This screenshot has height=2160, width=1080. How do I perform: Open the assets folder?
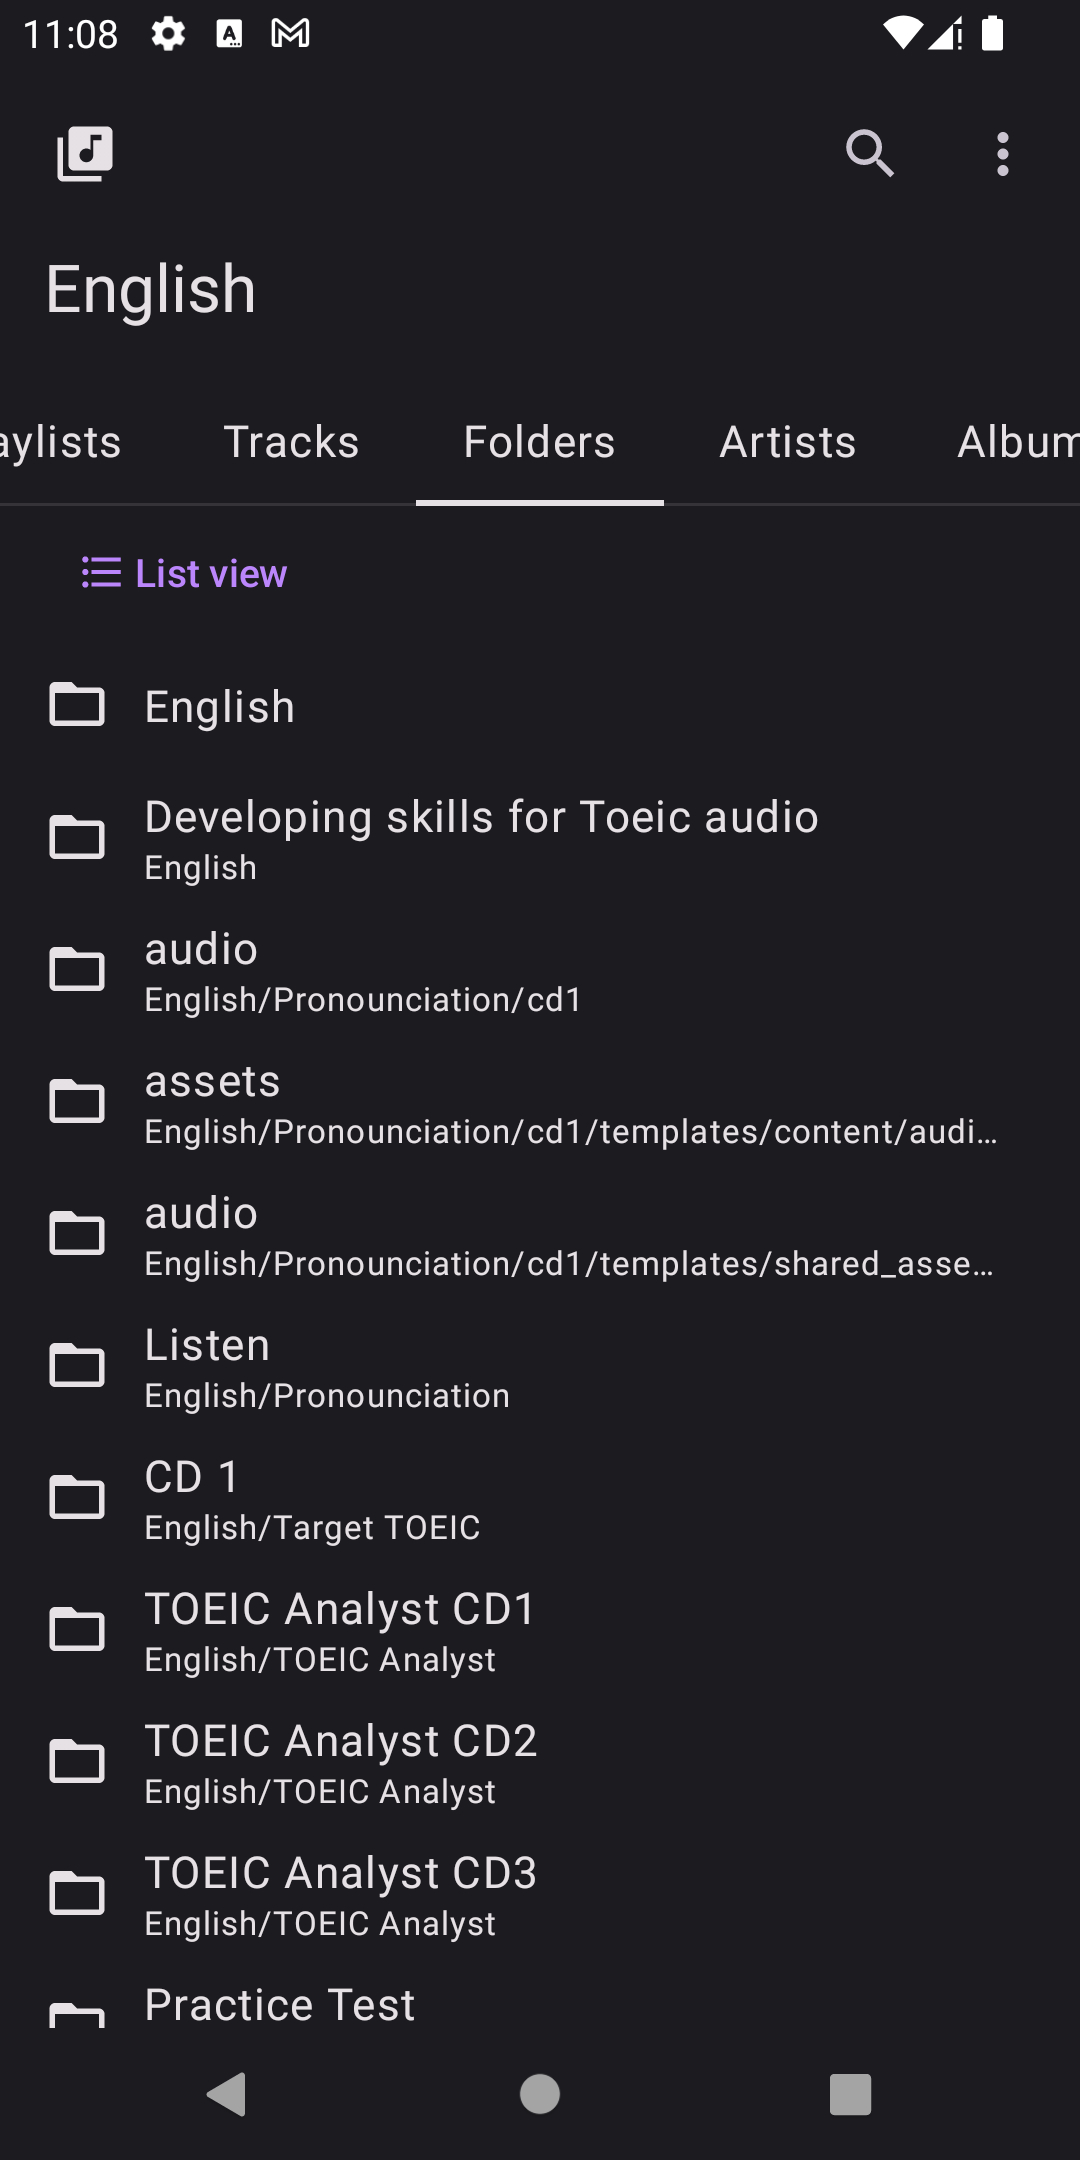click(540, 1102)
